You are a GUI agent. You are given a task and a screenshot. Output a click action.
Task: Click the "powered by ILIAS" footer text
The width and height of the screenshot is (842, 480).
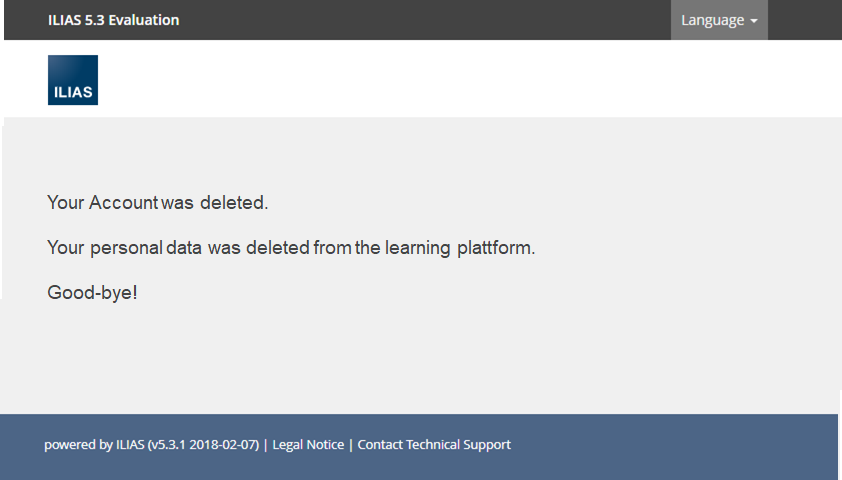[94, 445]
